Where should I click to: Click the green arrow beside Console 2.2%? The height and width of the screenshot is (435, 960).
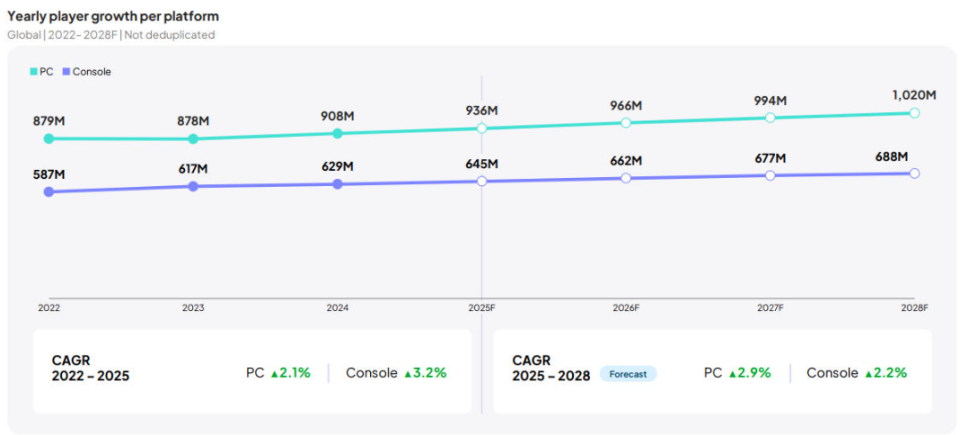click(x=869, y=374)
